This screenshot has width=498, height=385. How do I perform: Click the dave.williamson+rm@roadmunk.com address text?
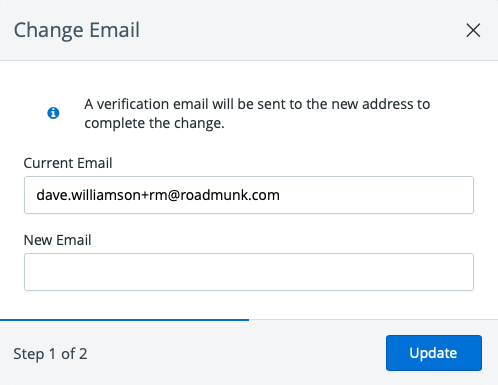[x=158, y=195]
